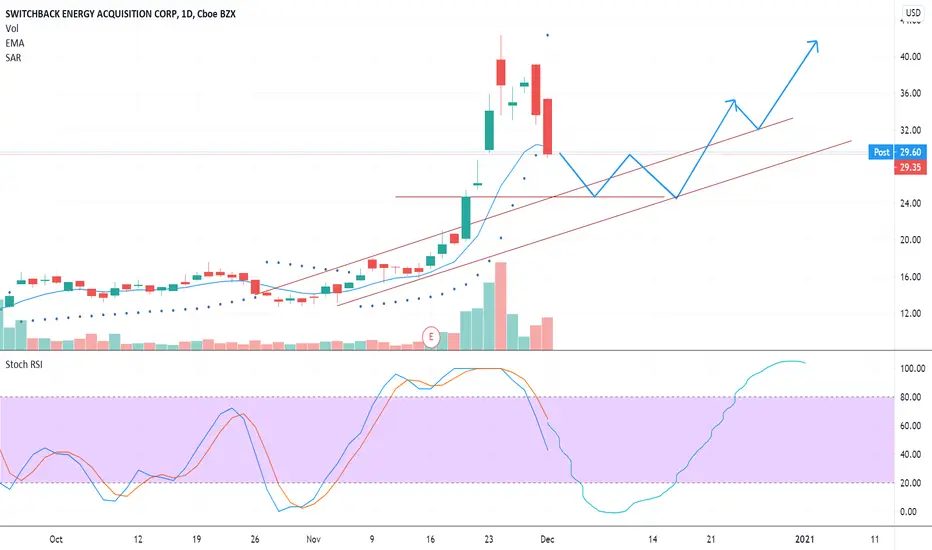Click the 16.00 price axis value
The width and height of the screenshot is (932, 550).
tap(911, 277)
